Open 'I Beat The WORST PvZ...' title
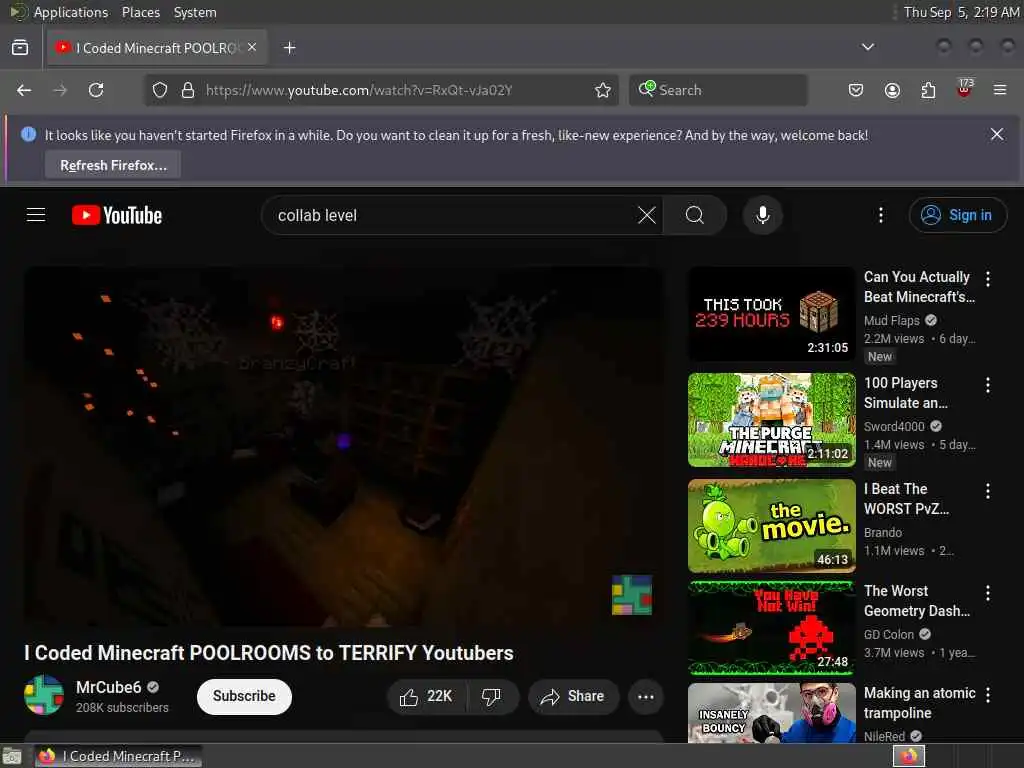 [906, 498]
